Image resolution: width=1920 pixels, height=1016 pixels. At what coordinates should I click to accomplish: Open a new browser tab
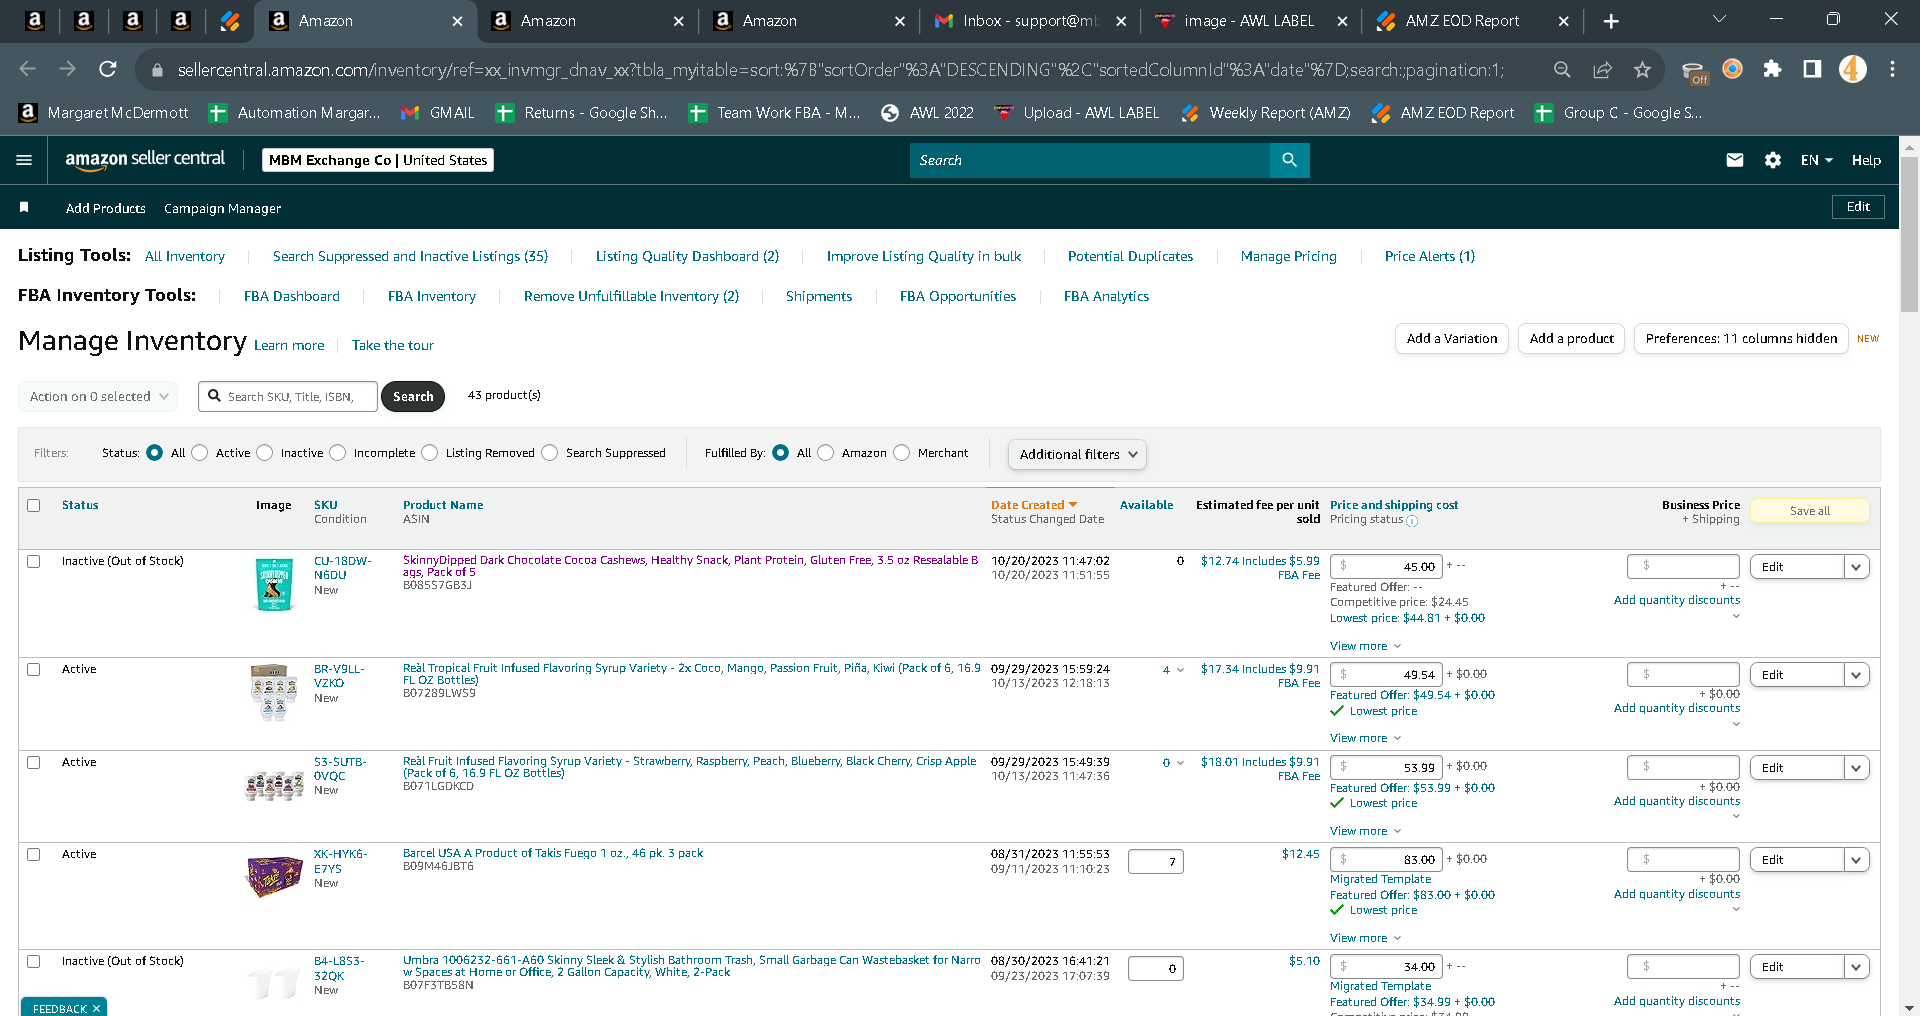pyautogui.click(x=1611, y=21)
